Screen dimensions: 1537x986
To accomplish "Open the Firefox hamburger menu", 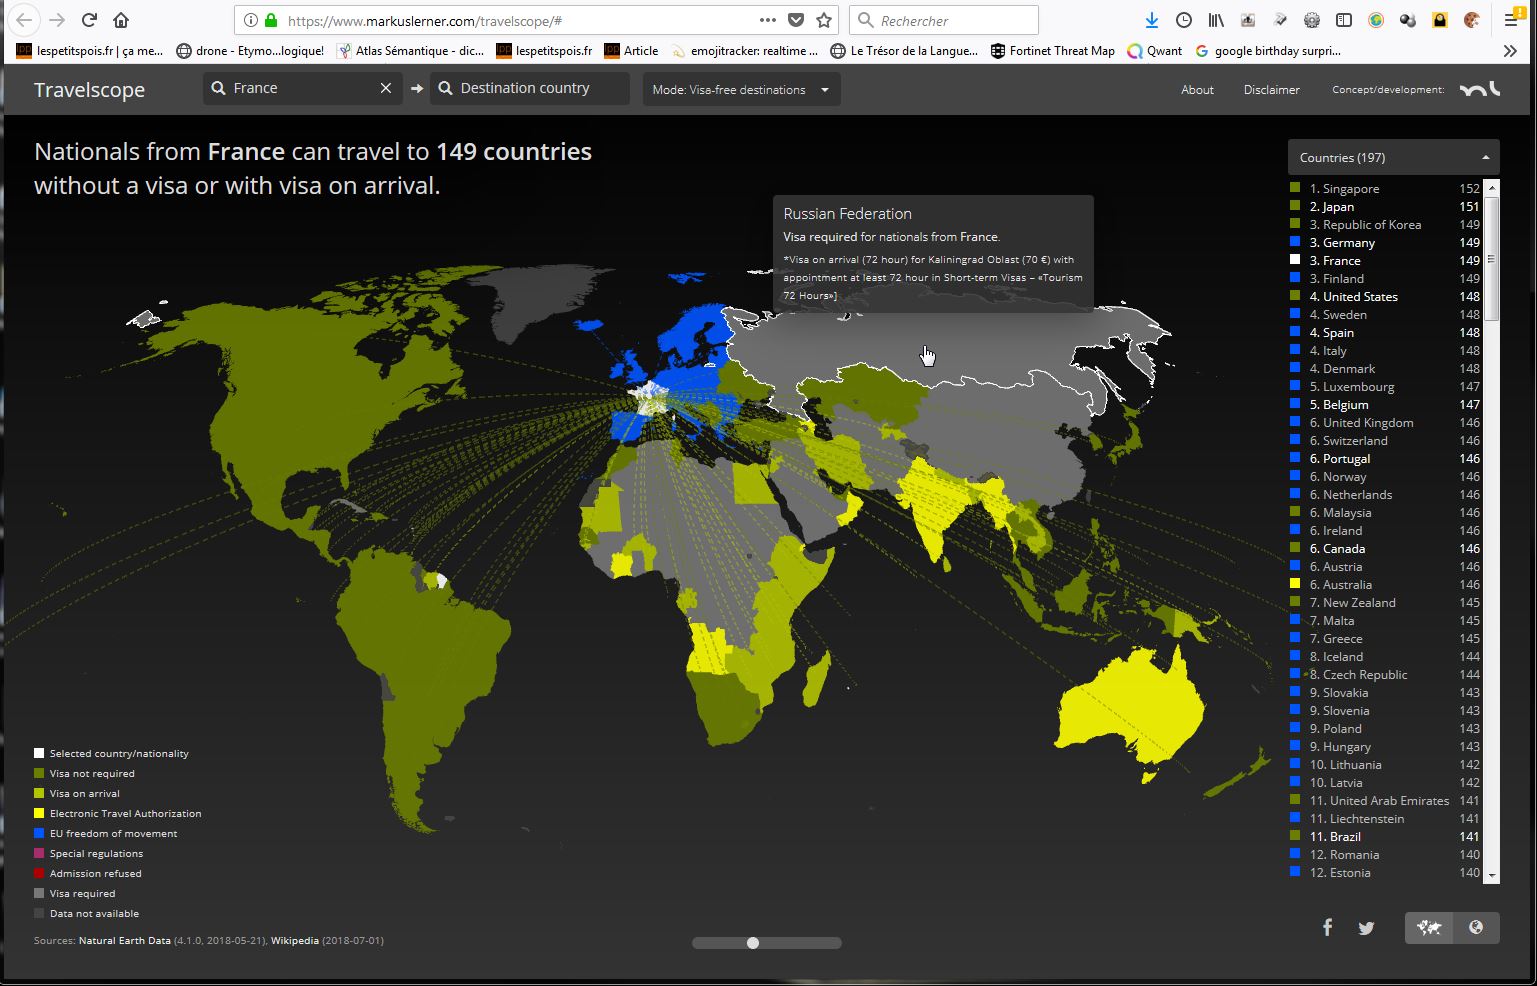I will pyautogui.click(x=1511, y=20).
